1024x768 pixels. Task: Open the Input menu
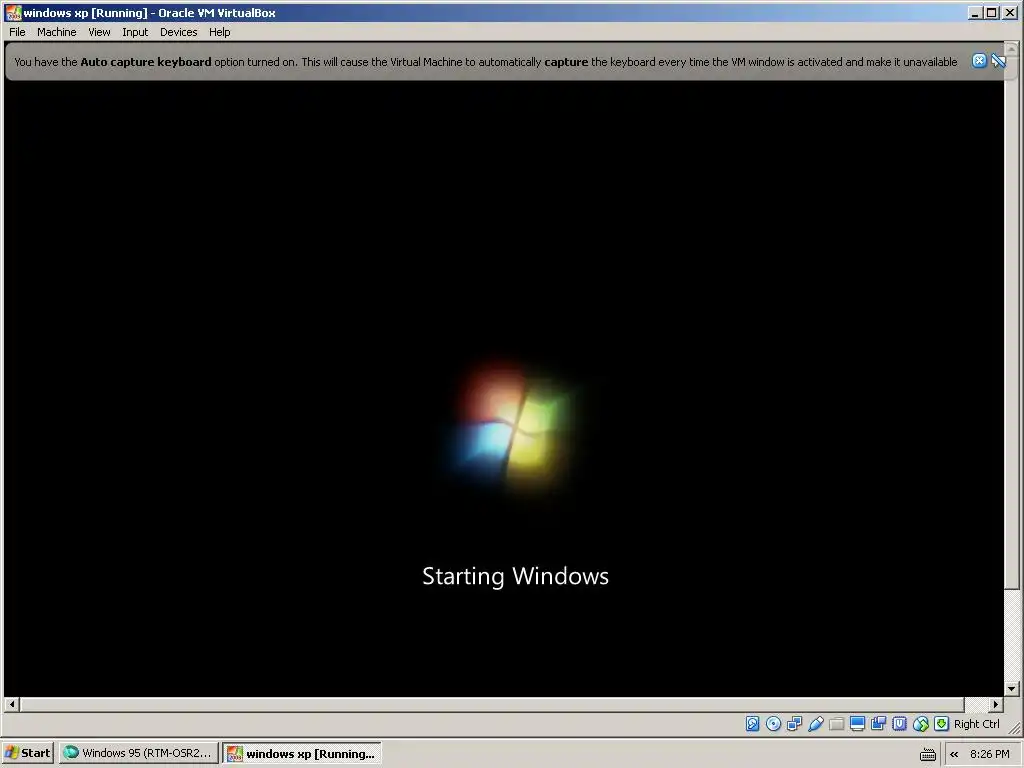(x=135, y=32)
